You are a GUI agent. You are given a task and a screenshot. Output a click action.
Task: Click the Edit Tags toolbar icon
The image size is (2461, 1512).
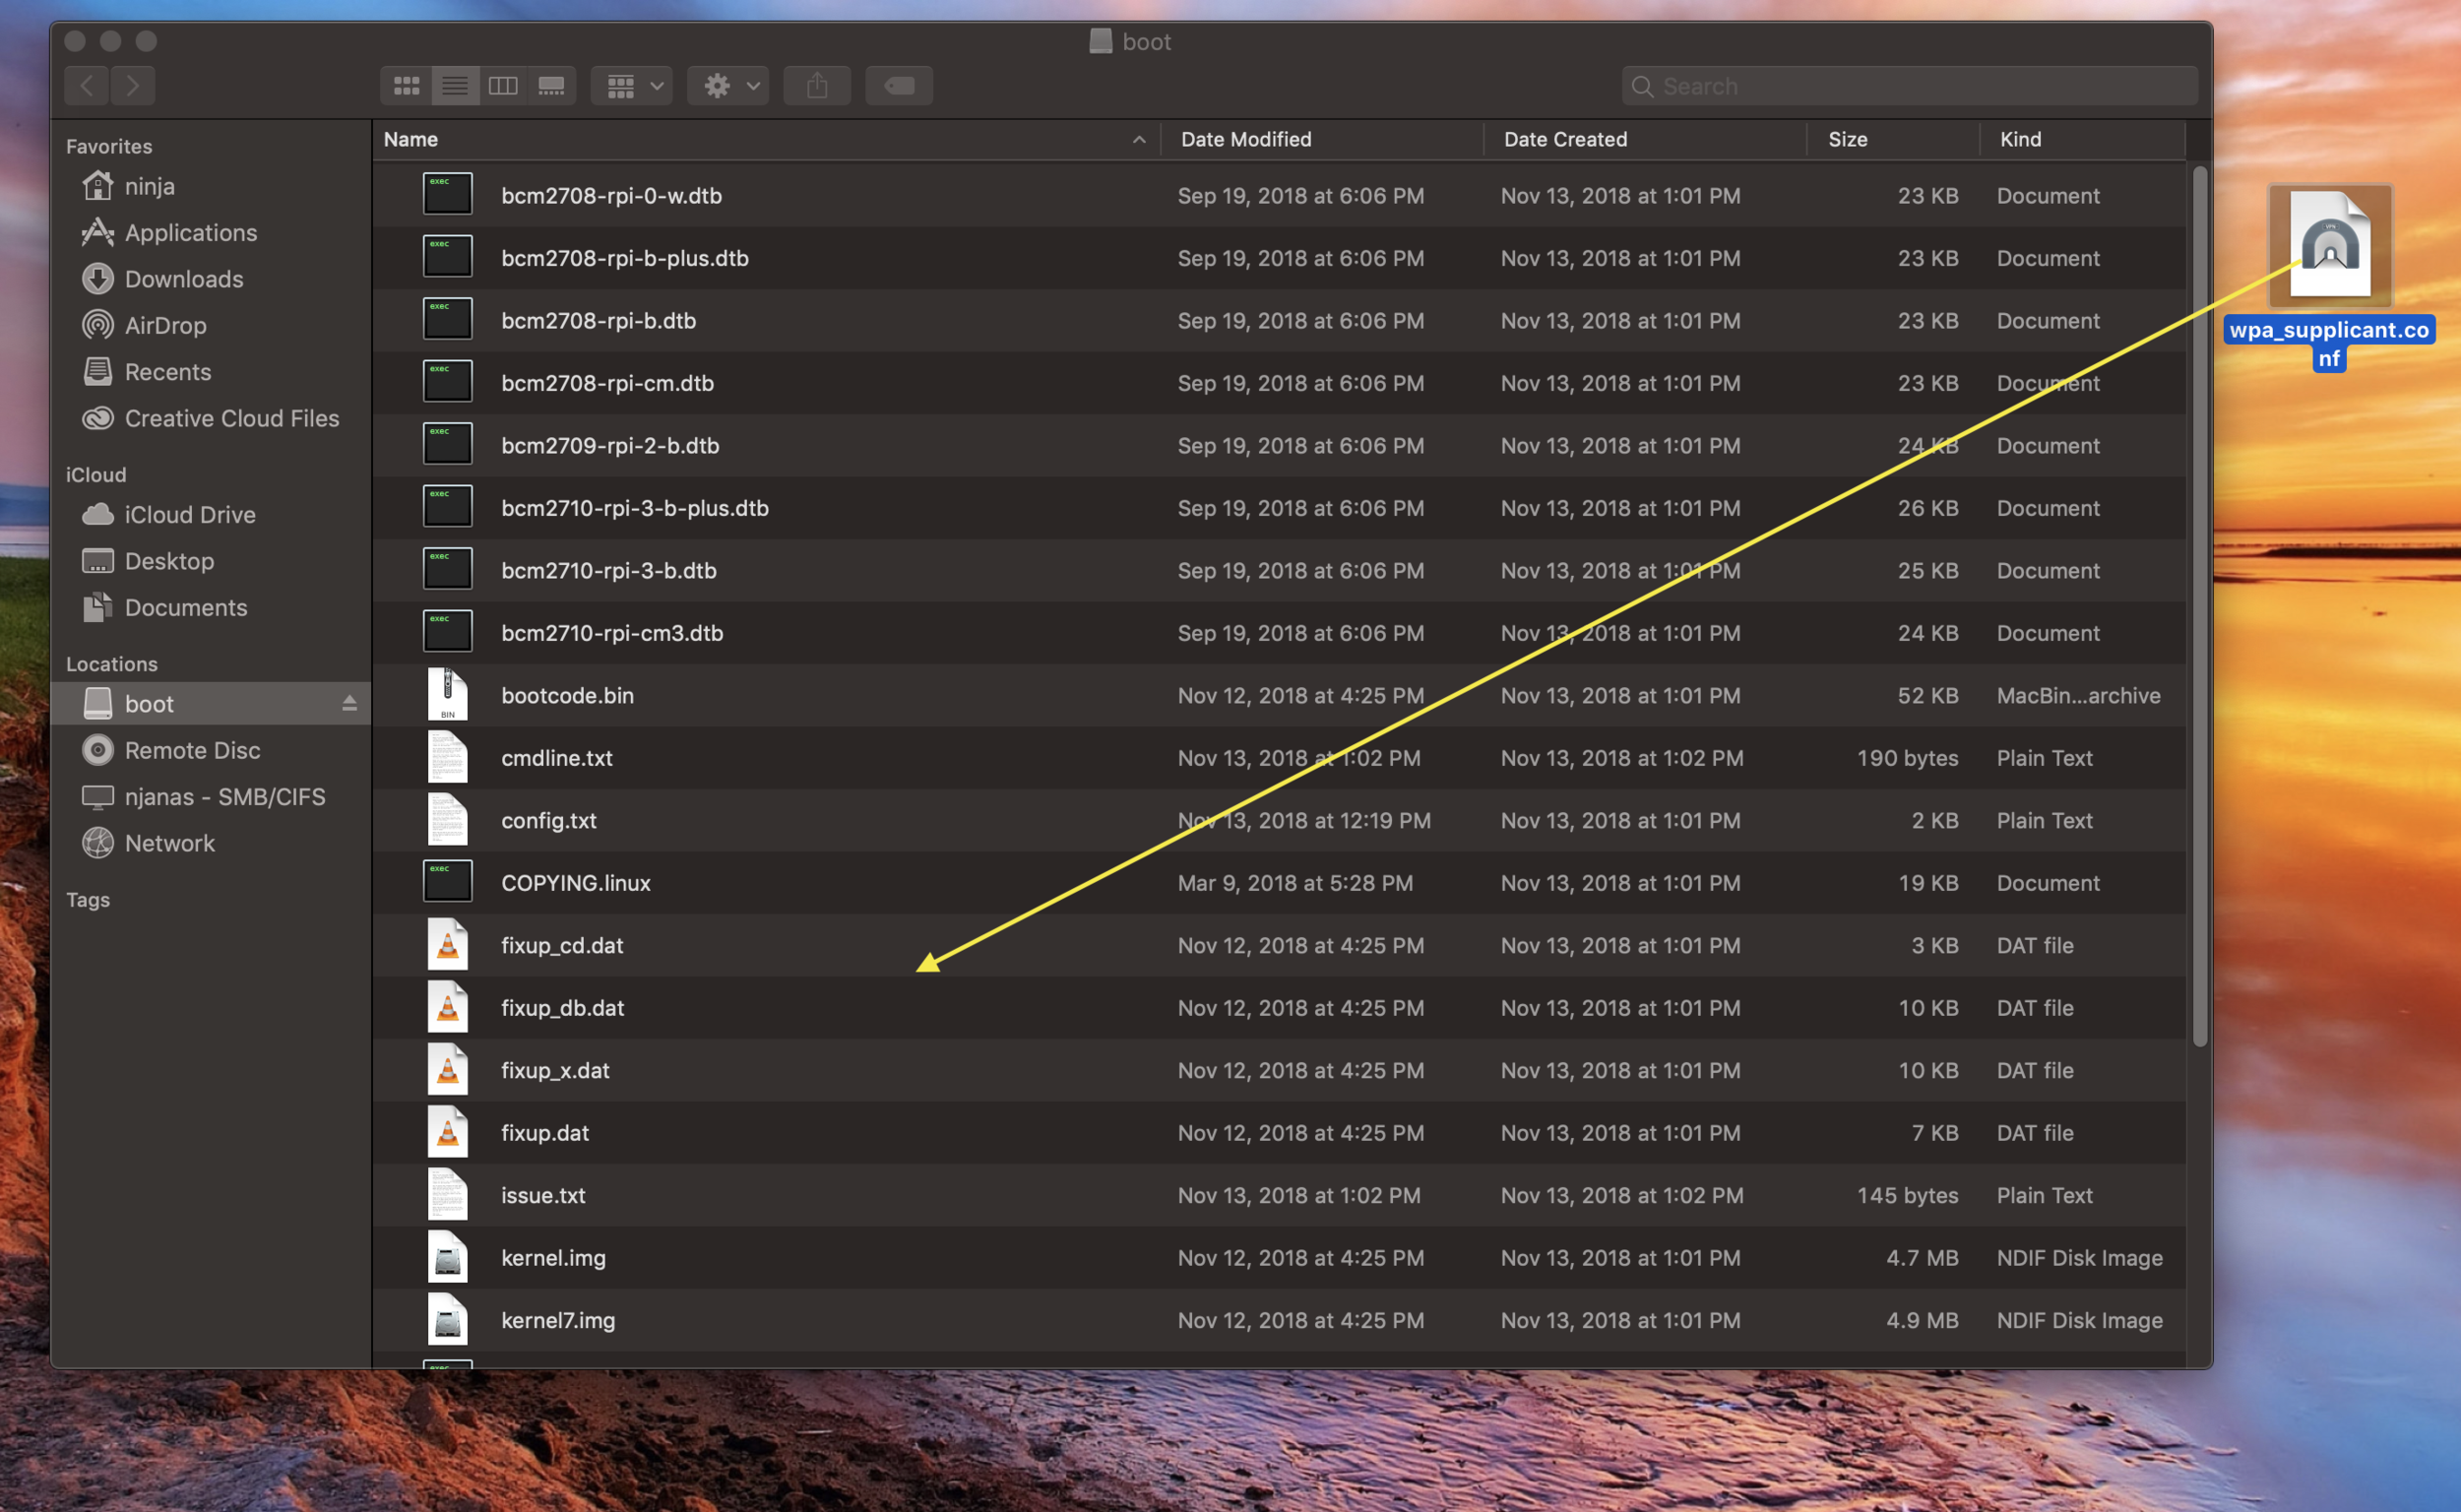coord(898,86)
